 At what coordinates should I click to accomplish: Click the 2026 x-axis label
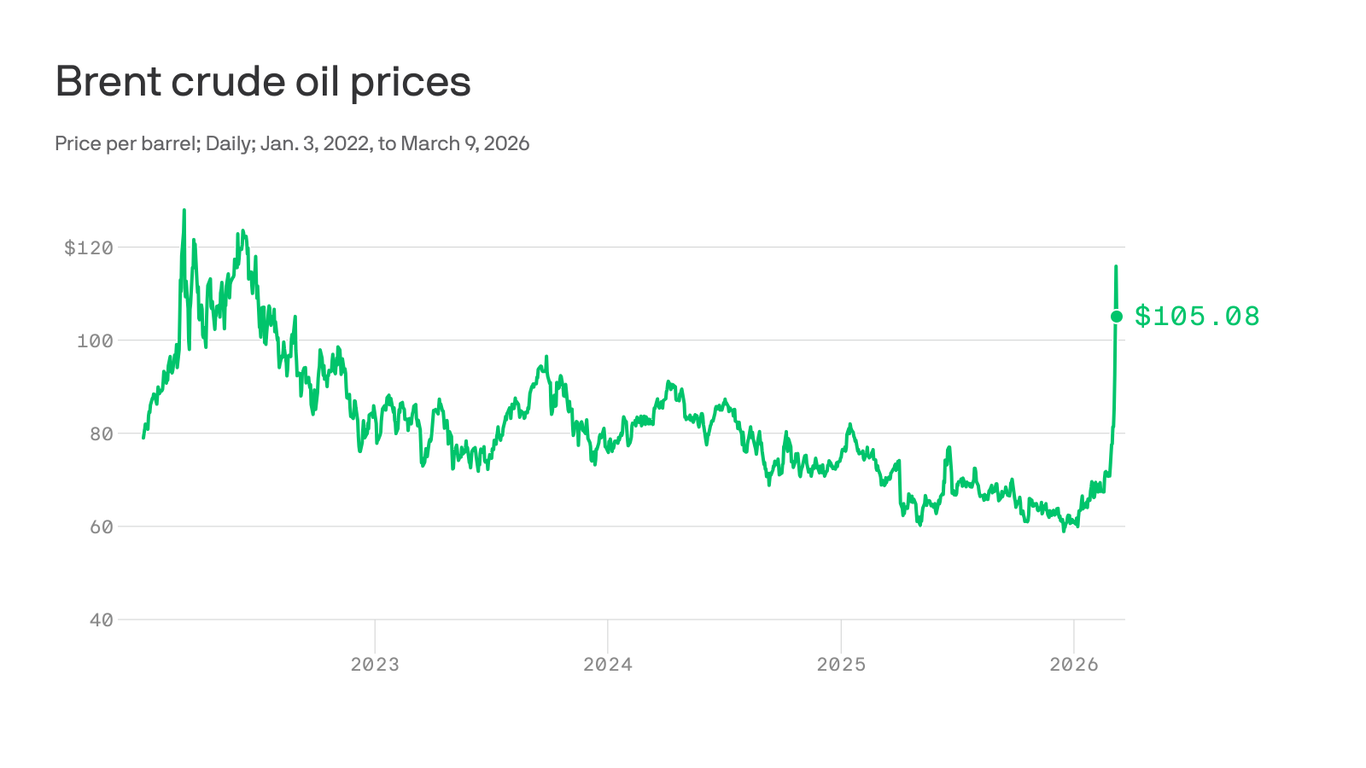click(x=1074, y=664)
